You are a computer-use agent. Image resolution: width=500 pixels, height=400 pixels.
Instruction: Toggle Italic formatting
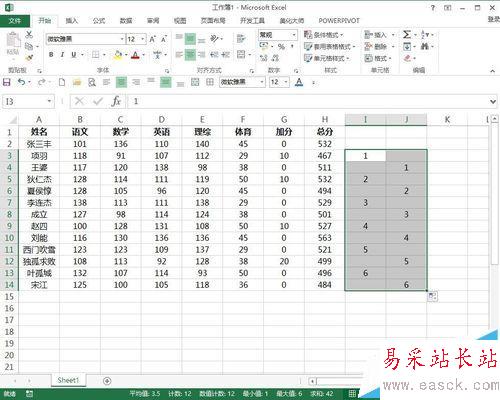62,55
